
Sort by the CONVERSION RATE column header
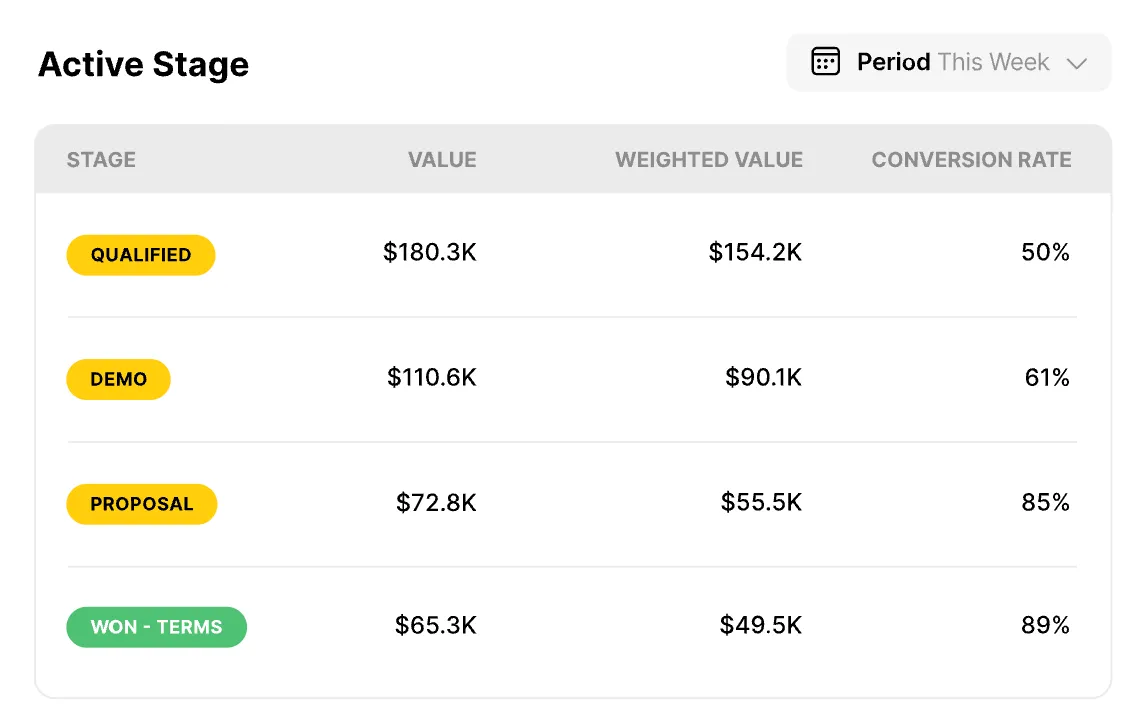click(971, 160)
